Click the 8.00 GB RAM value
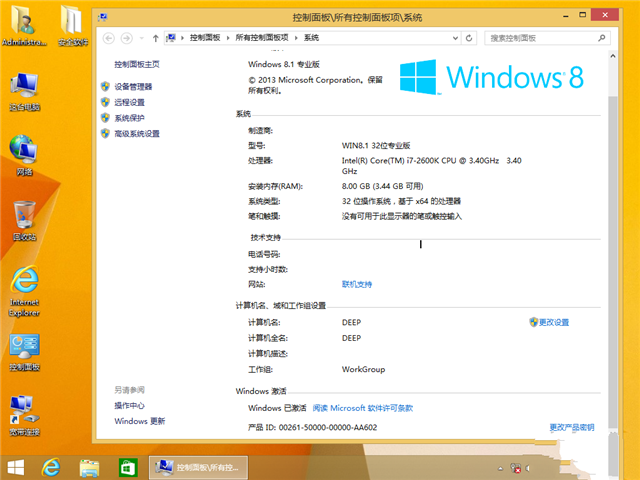The image size is (640, 480). tap(382, 187)
